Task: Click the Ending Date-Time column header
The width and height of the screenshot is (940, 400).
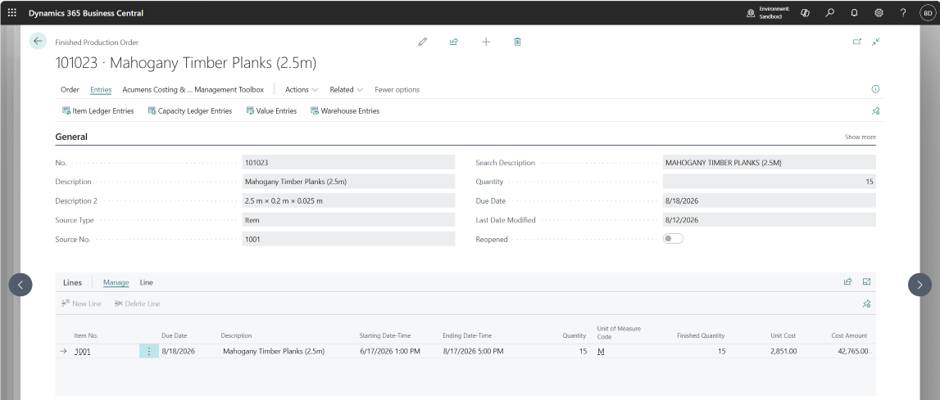Action: coord(467,336)
